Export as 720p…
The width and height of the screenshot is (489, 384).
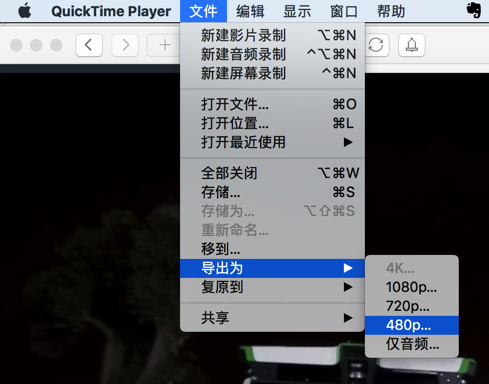coord(412,306)
